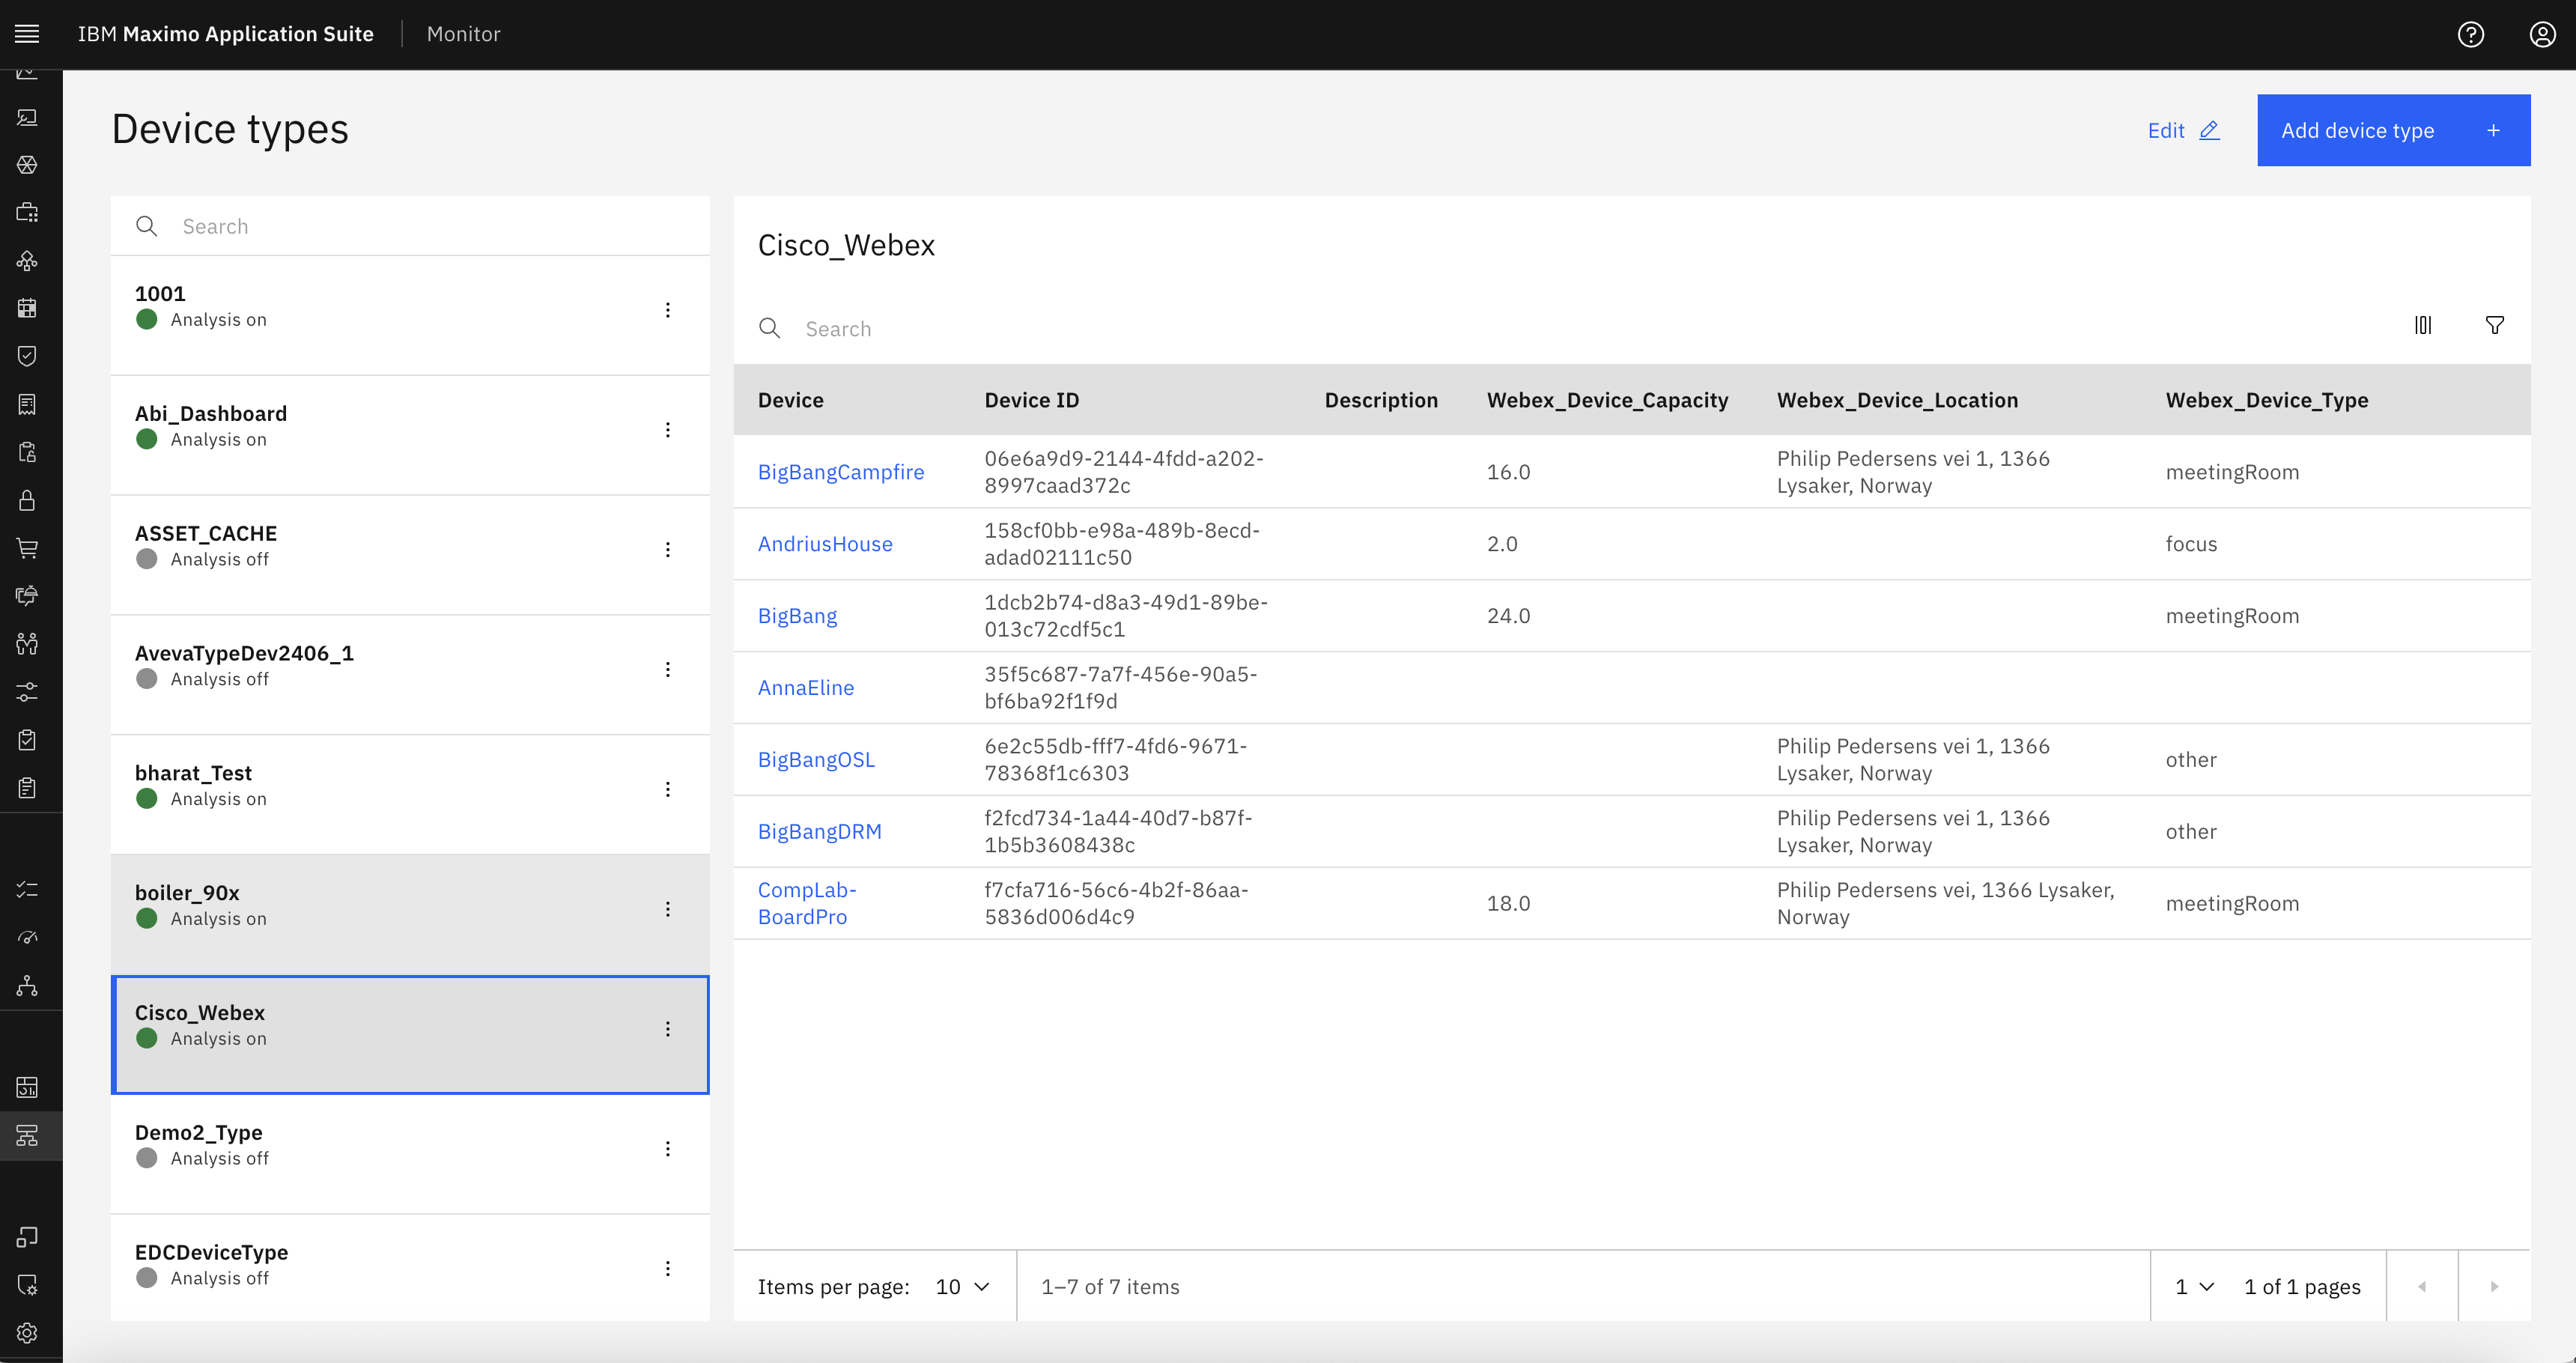This screenshot has width=2576, height=1363.
Task: Click the checklist sidebar icon
Action: pos(27,889)
